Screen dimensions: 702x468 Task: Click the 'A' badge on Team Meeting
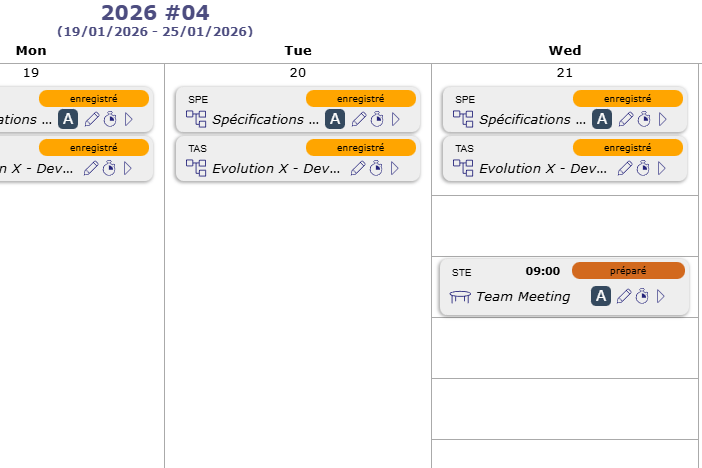[601, 296]
